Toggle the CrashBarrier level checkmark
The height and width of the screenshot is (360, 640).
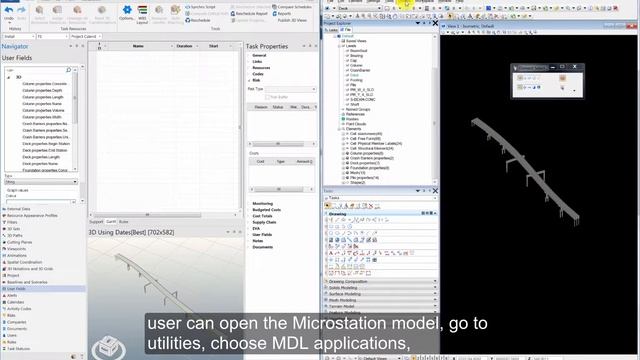[347, 70]
